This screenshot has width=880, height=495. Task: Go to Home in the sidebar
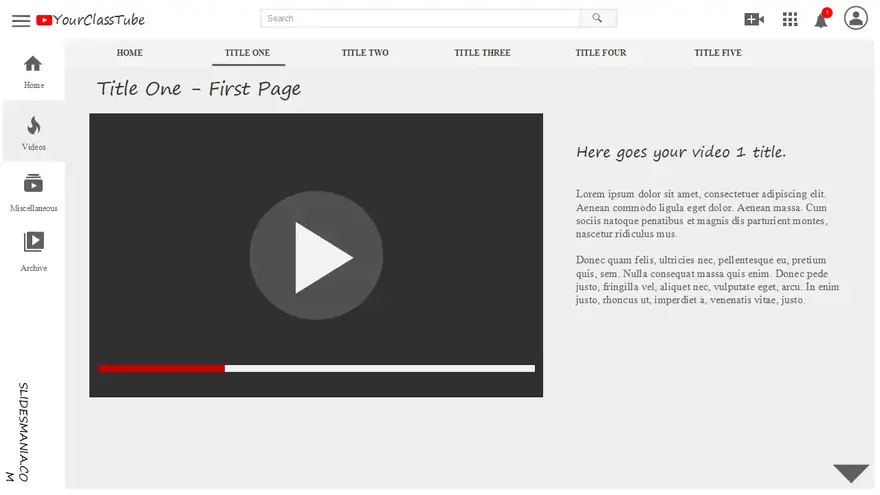click(x=33, y=72)
